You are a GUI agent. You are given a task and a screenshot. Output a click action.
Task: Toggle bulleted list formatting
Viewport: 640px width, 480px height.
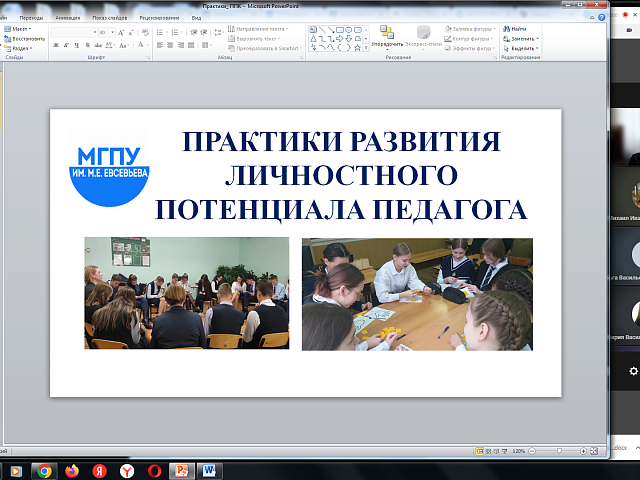[x=161, y=31]
